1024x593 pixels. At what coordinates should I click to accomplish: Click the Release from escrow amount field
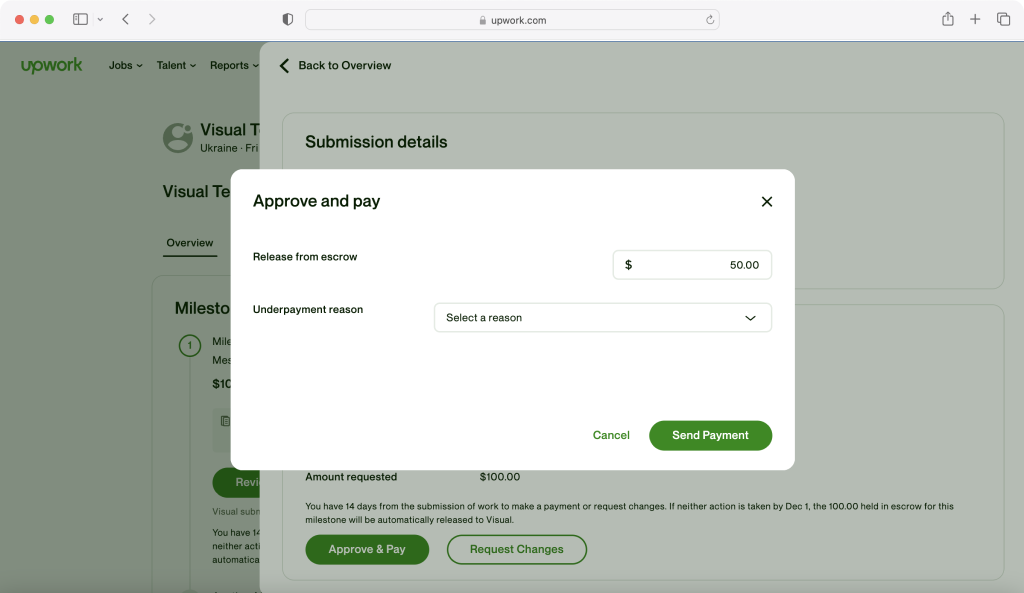(x=692, y=265)
